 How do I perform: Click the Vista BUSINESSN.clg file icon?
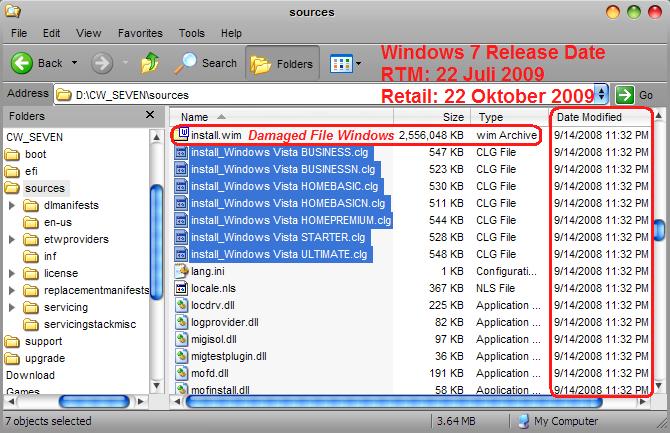coord(181,169)
